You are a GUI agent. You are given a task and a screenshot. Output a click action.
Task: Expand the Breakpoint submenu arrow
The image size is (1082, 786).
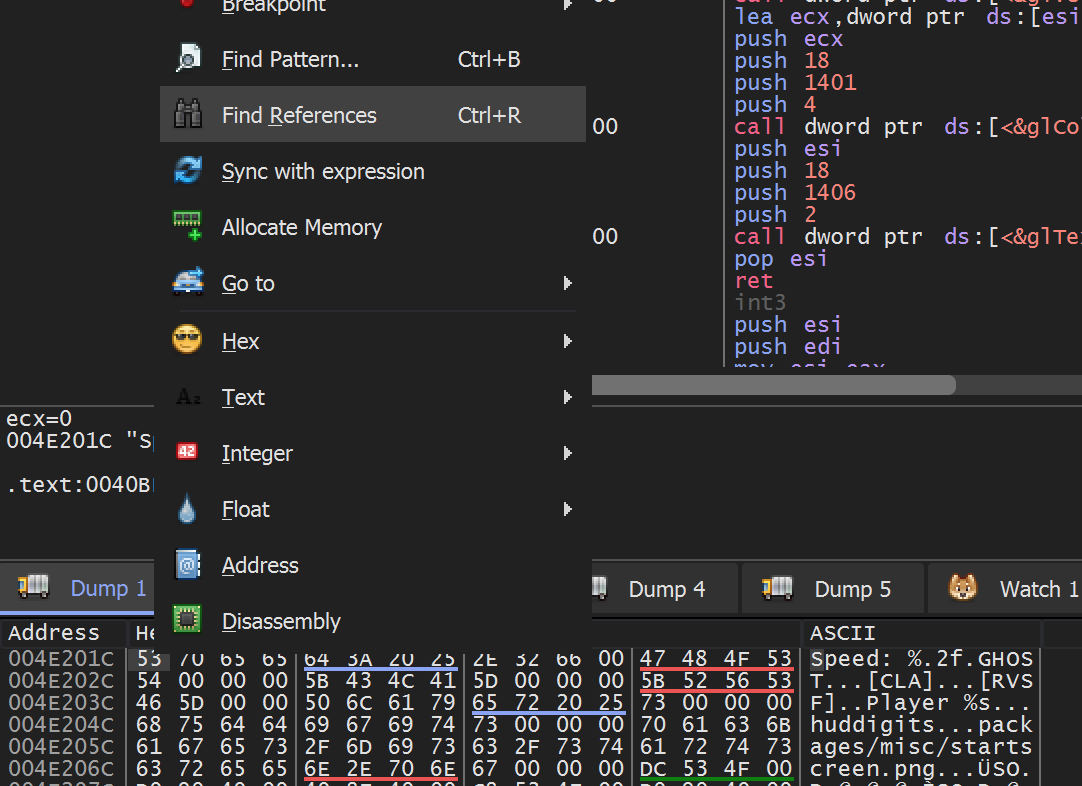pyautogui.click(x=567, y=4)
